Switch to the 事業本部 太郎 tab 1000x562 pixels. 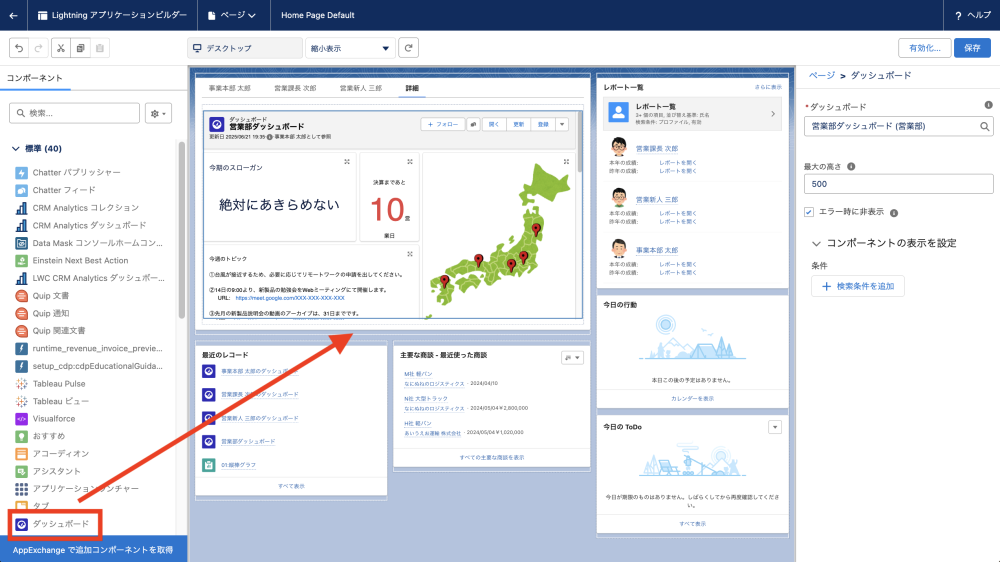230,88
